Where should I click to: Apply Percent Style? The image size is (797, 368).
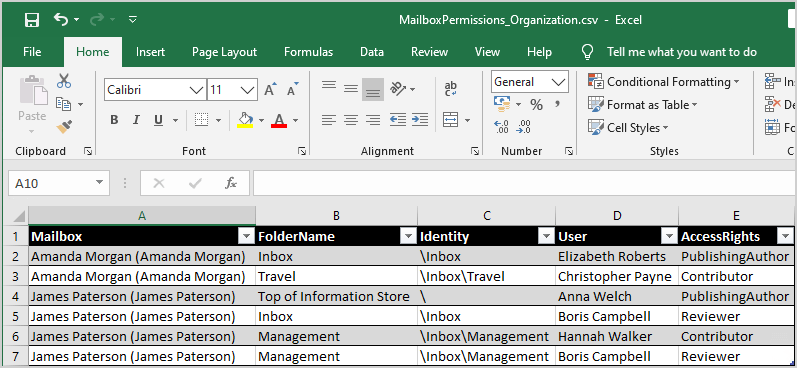536,105
